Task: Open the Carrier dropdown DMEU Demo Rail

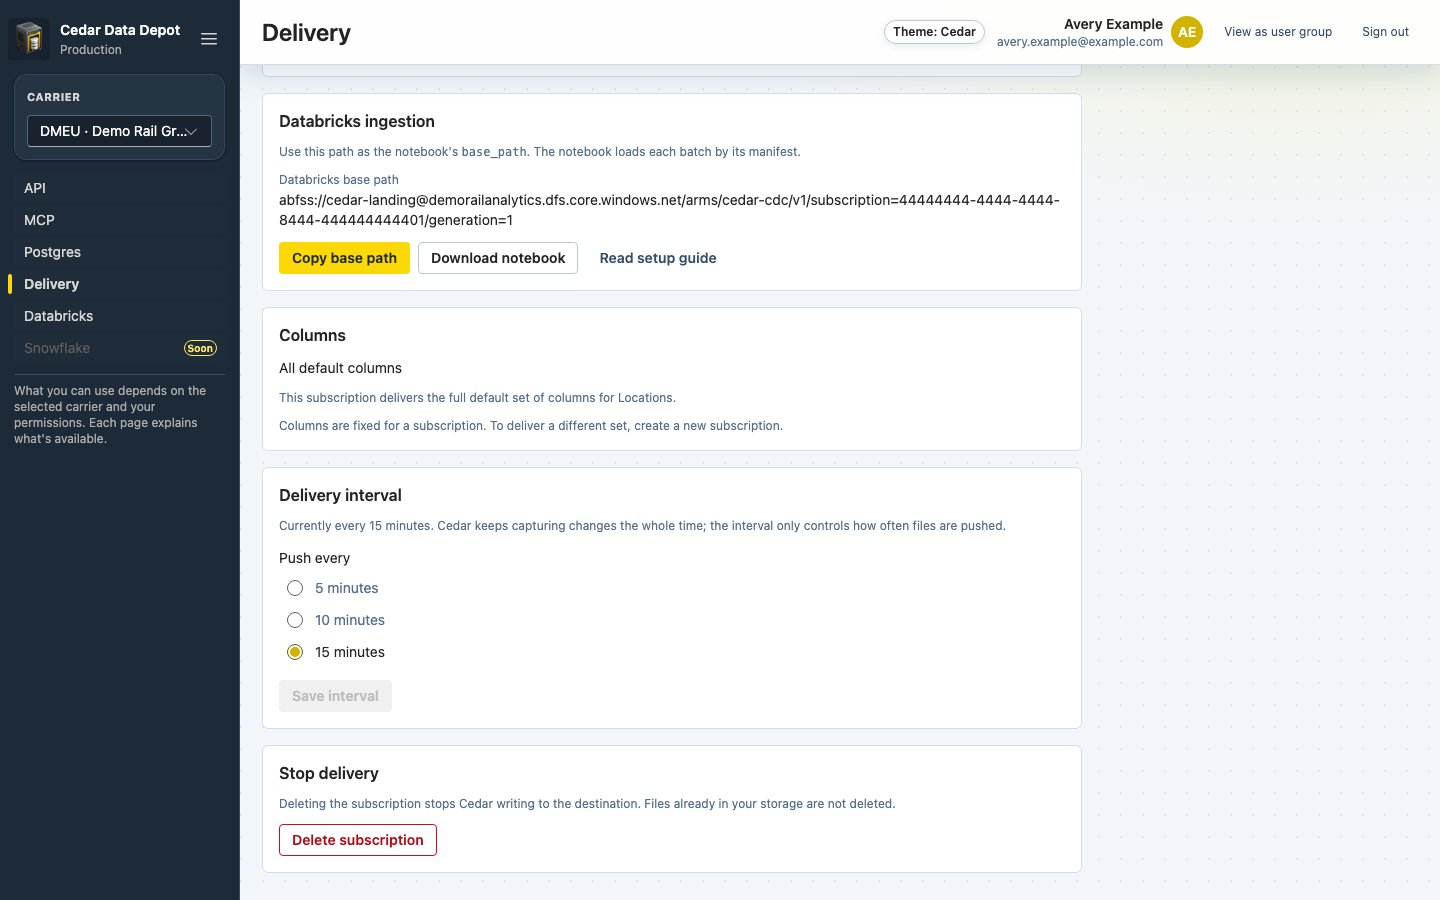Action: (119, 131)
